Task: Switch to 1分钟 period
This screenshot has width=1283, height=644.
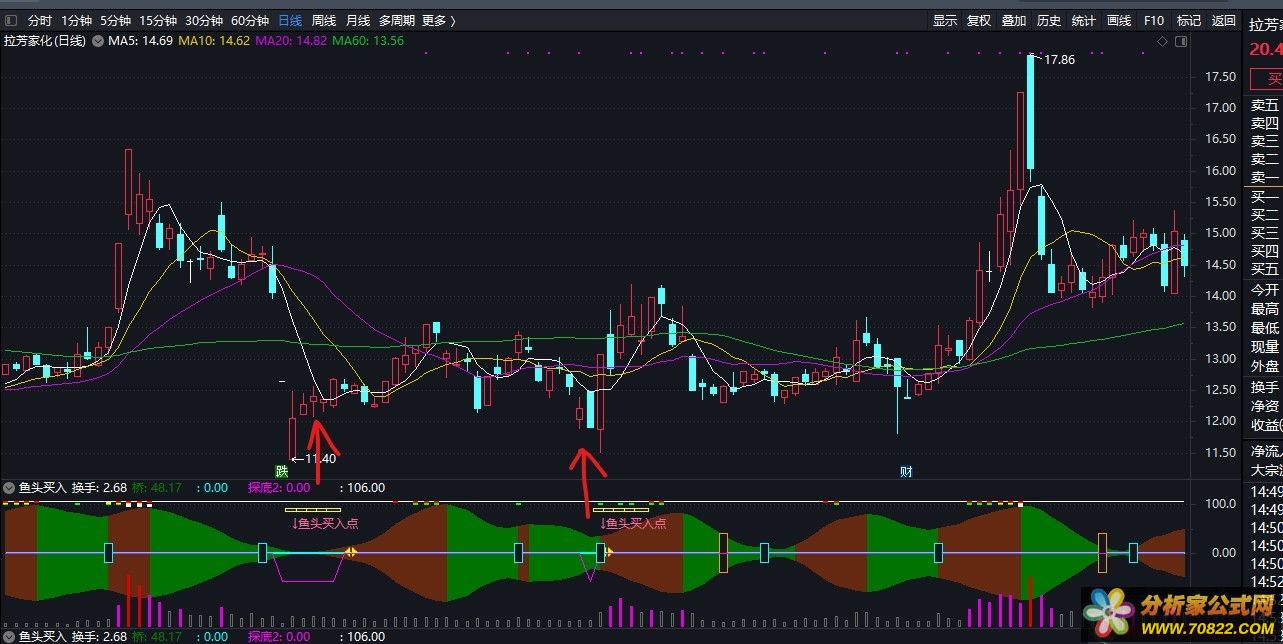Action: click(77, 20)
